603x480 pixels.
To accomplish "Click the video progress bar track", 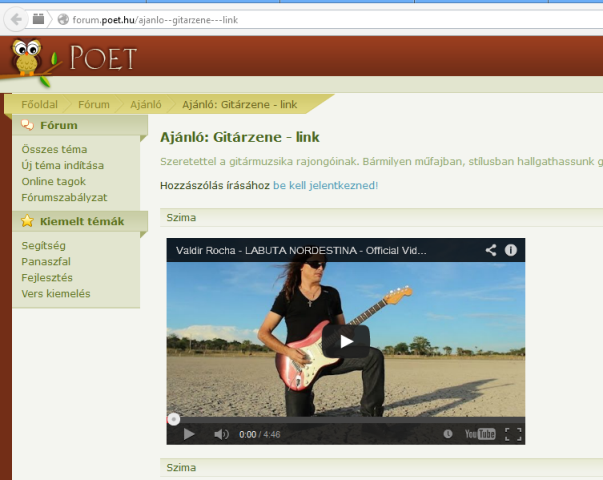I will (x=346, y=420).
